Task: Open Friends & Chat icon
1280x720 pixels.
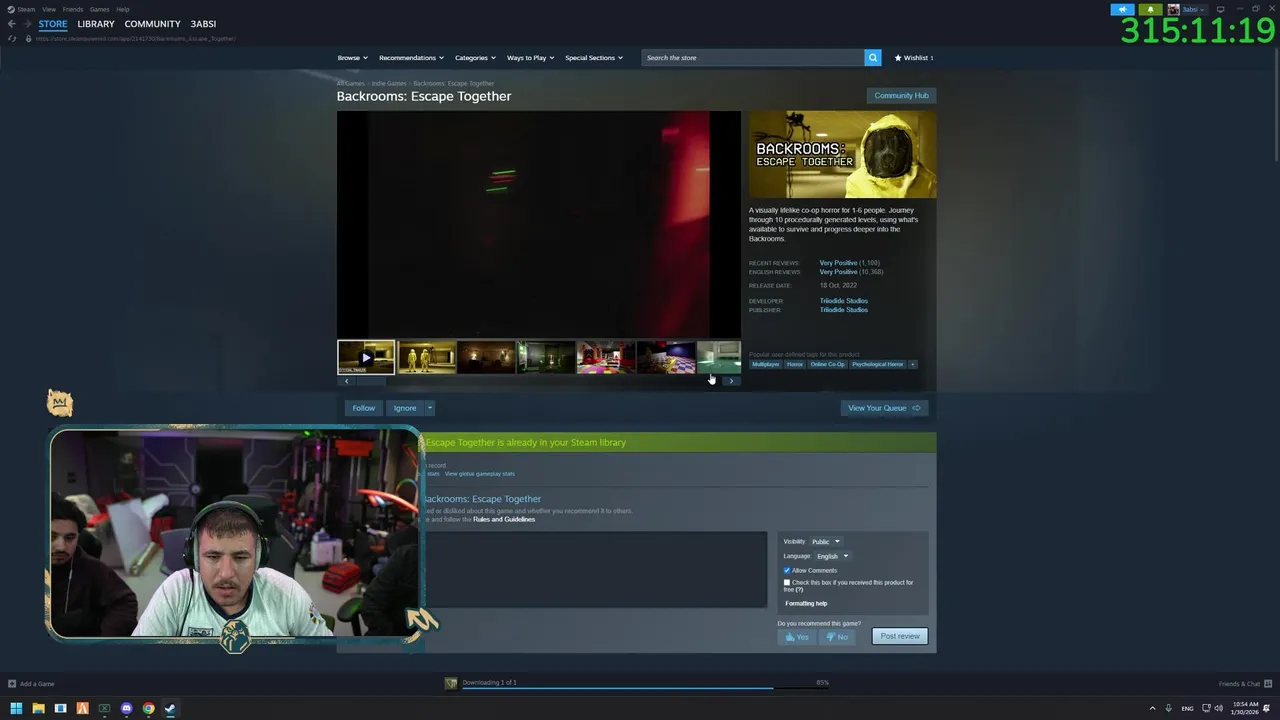Action: (1267, 684)
